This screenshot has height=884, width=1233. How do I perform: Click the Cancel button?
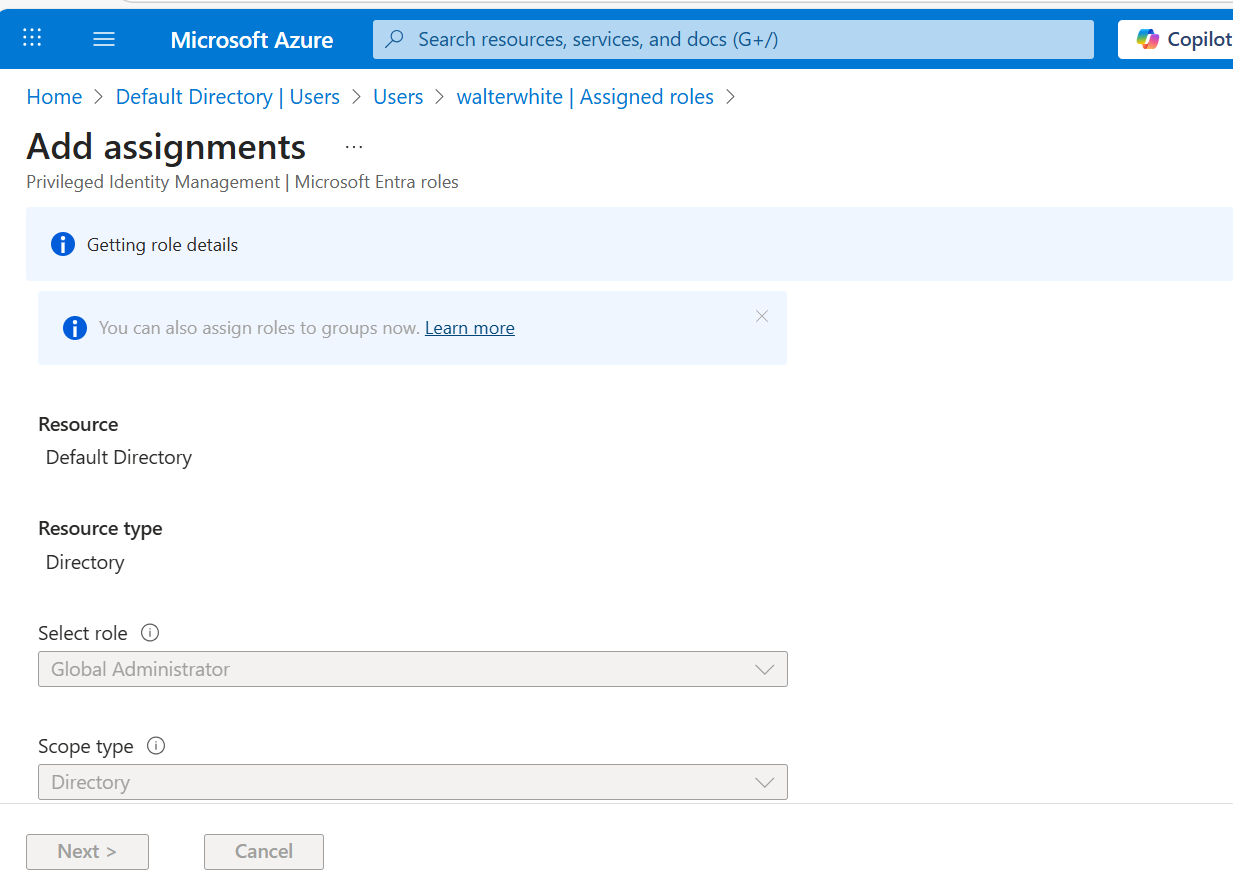tap(263, 851)
